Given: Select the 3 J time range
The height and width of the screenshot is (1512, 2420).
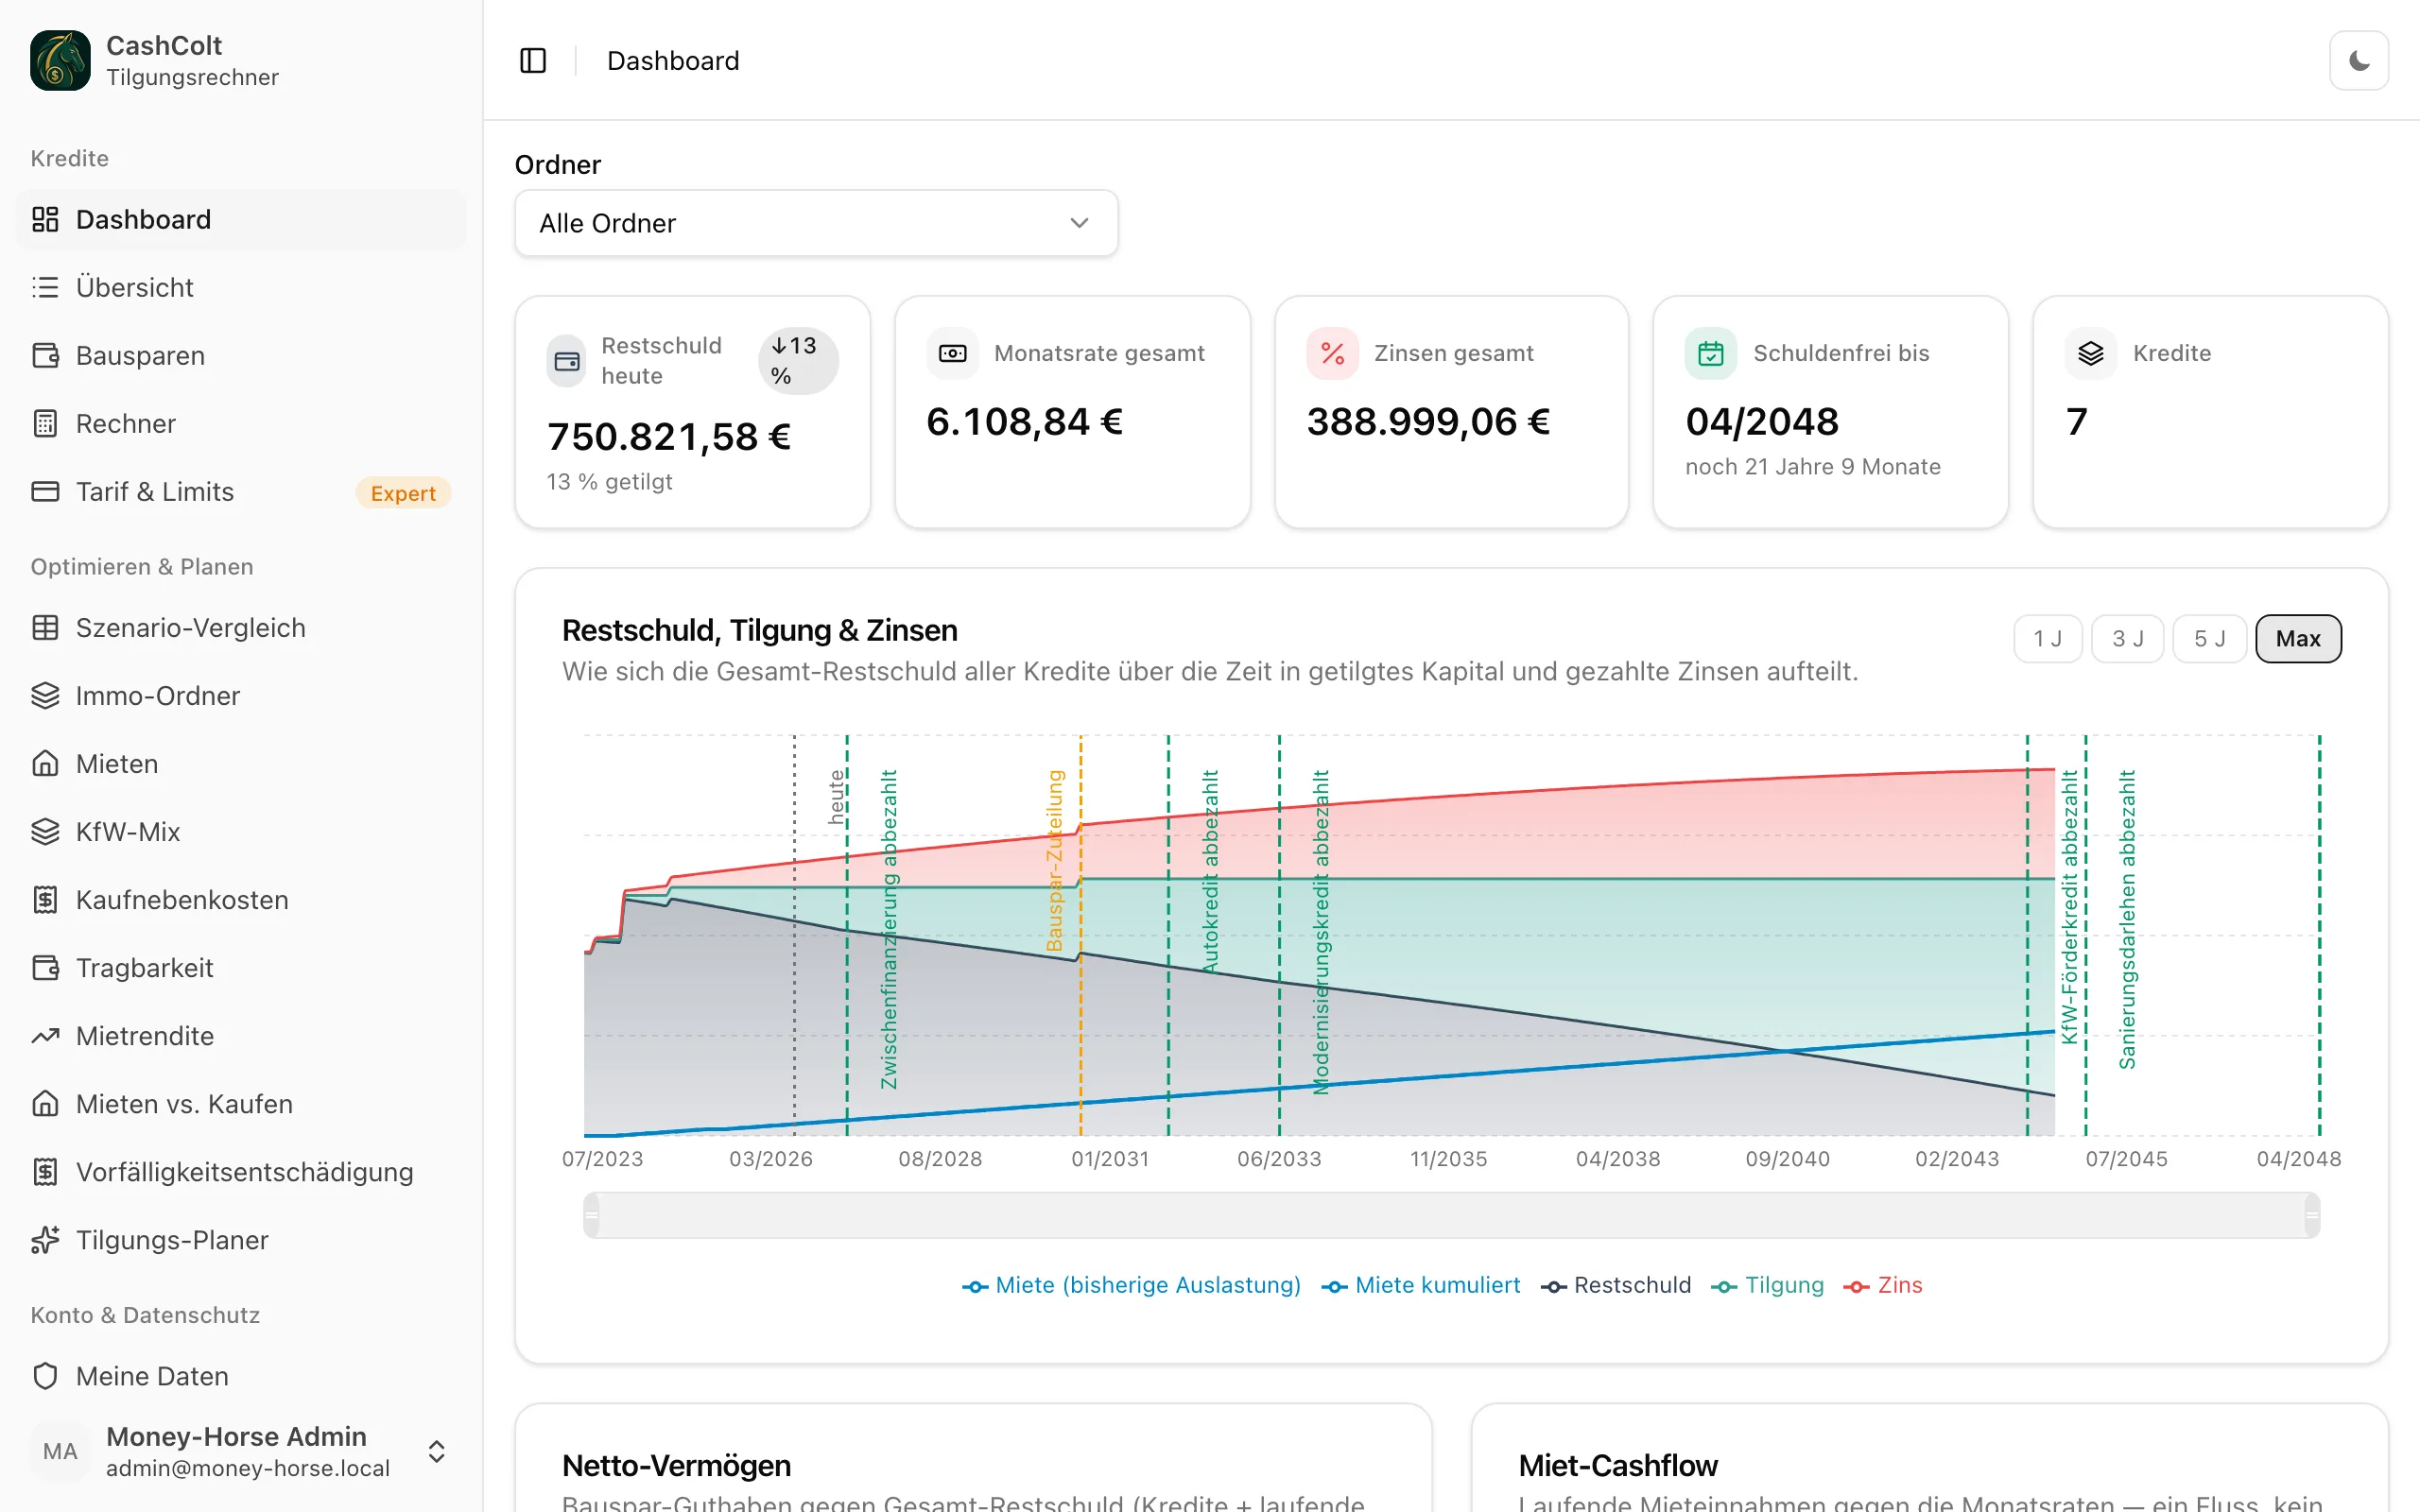Looking at the screenshot, I should point(2127,638).
